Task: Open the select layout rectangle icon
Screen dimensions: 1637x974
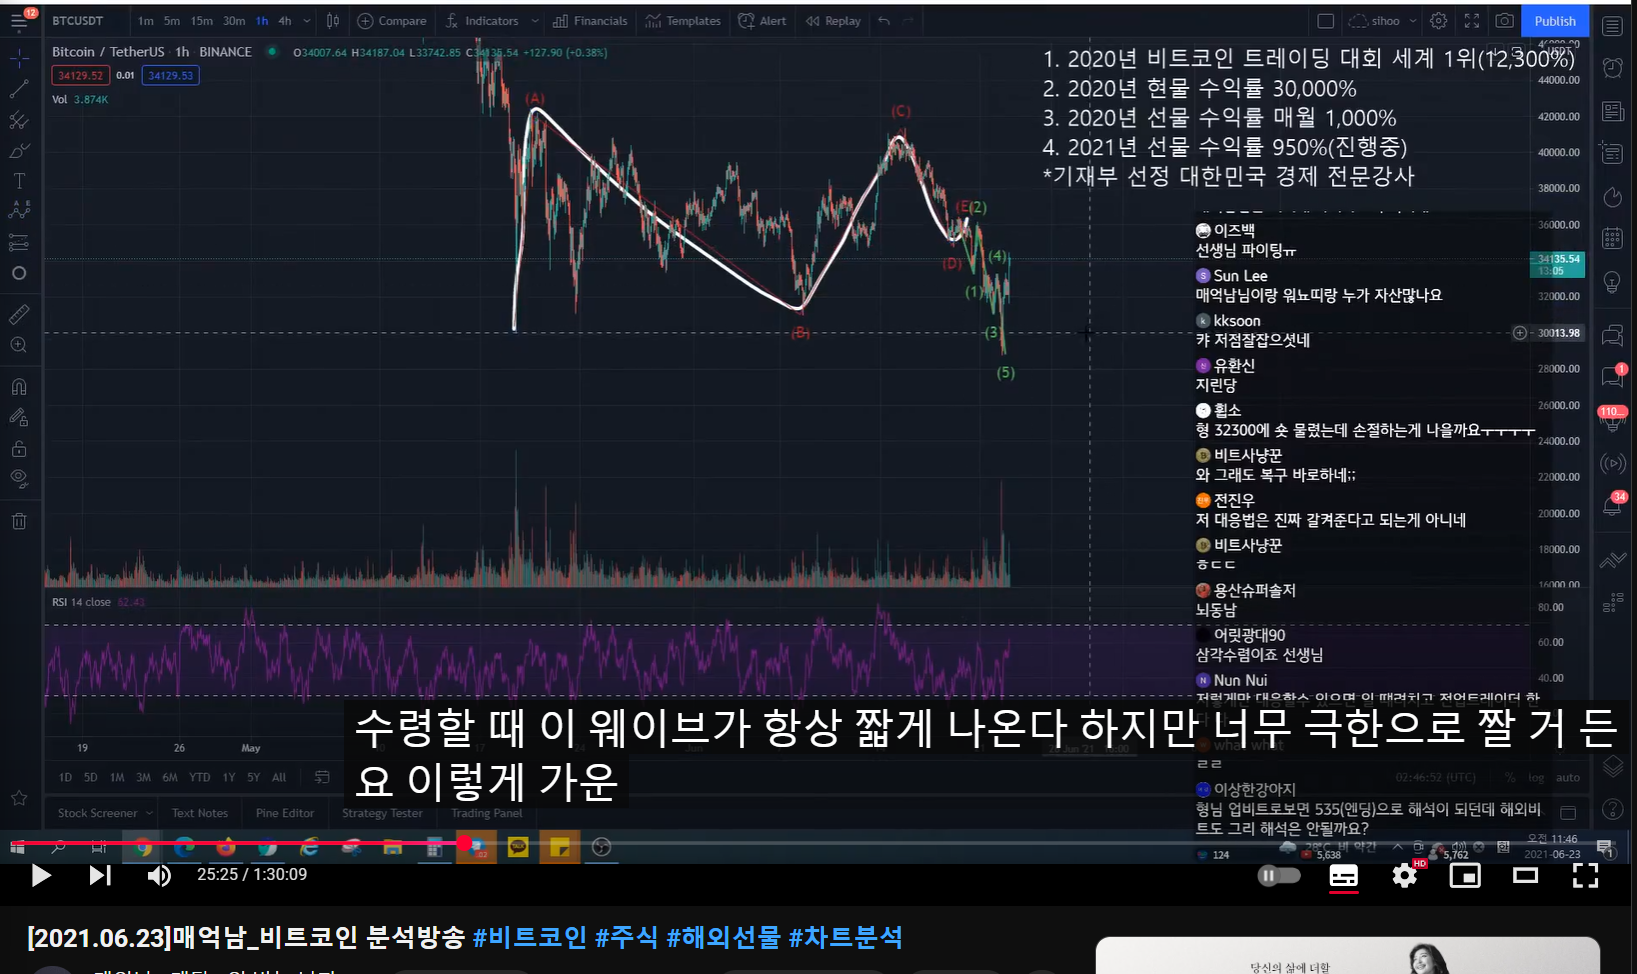Action: click(1326, 21)
